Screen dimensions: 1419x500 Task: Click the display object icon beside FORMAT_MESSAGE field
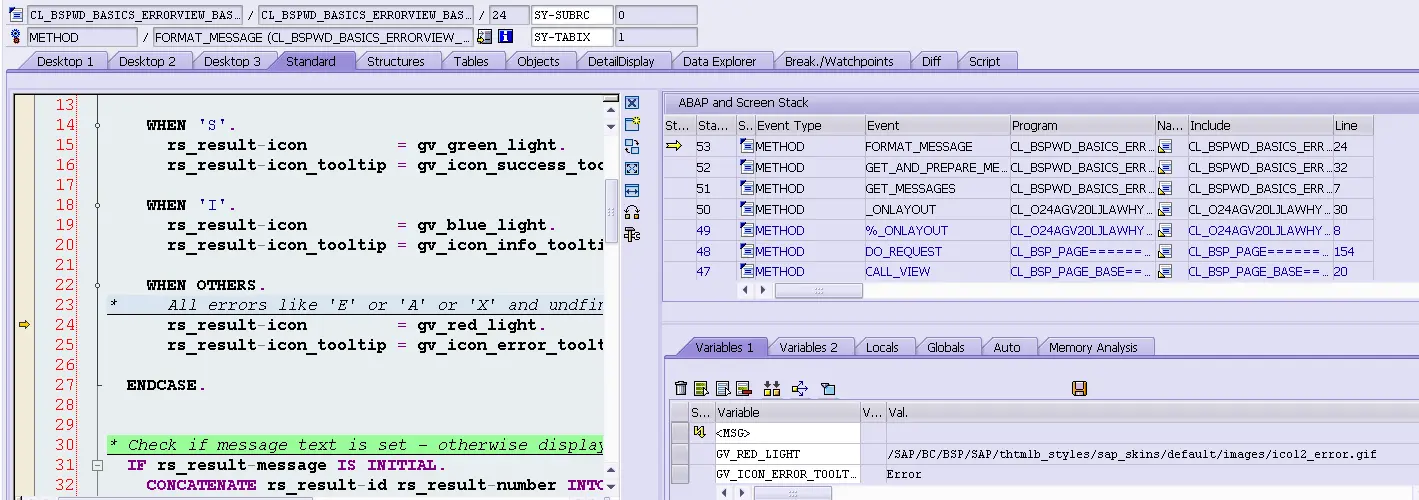pyautogui.click(x=485, y=37)
